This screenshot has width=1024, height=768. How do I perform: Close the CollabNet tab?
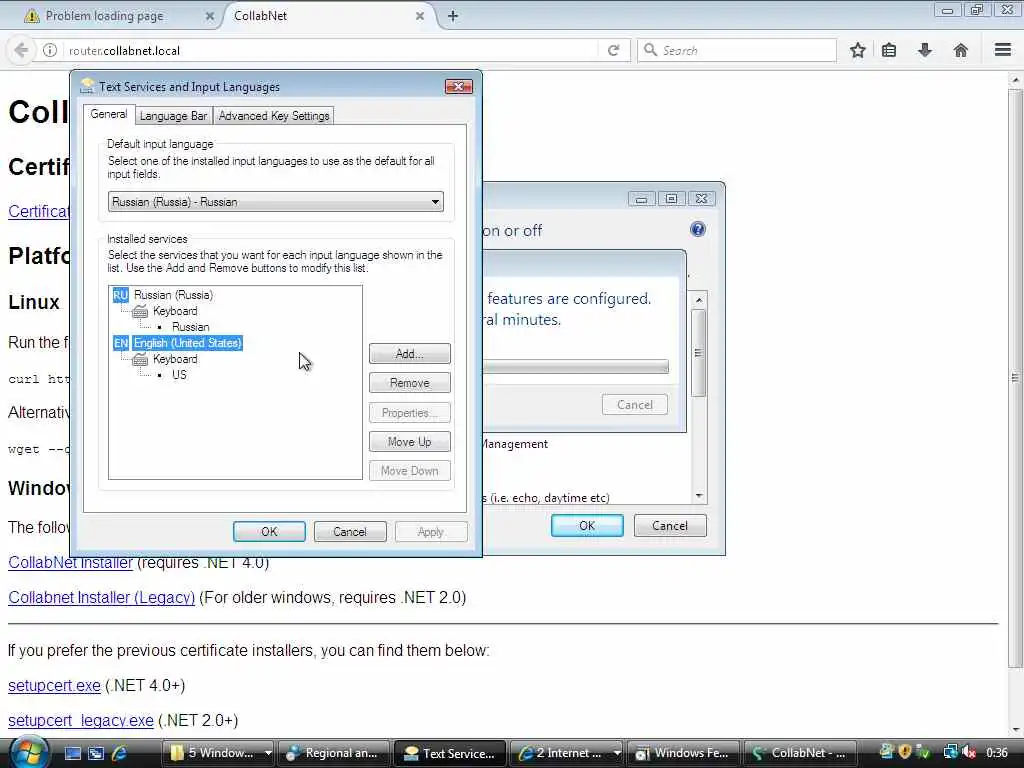[x=420, y=16]
